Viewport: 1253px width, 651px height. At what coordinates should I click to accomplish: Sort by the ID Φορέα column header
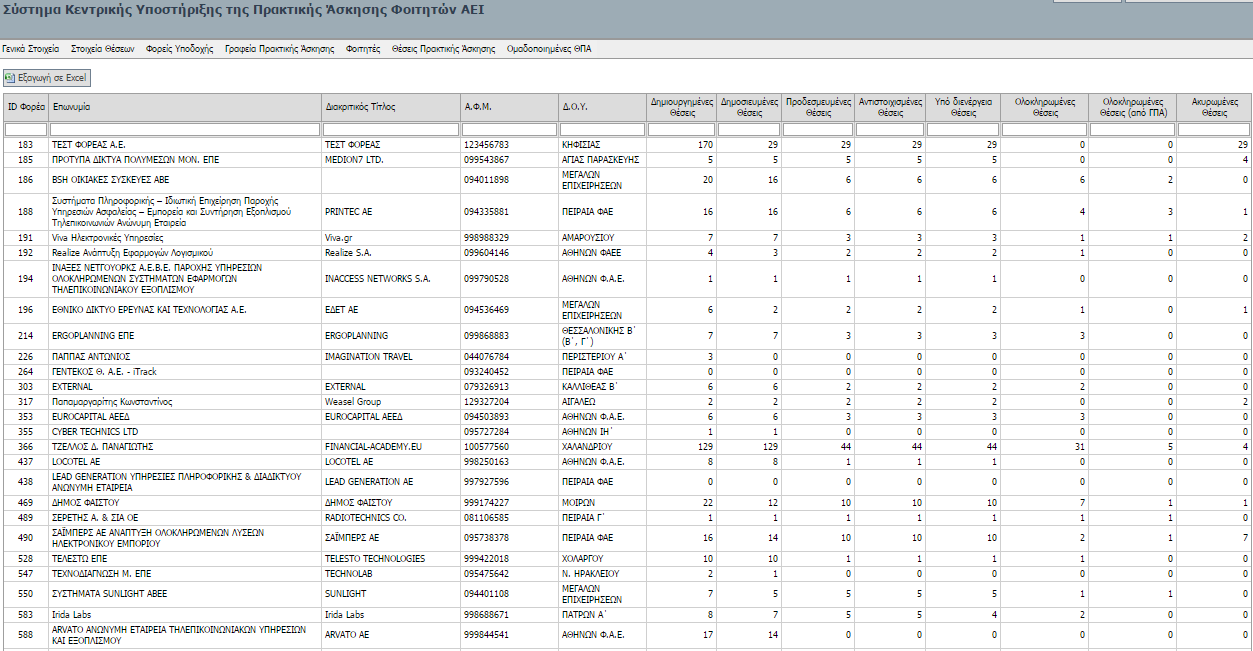[26, 107]
